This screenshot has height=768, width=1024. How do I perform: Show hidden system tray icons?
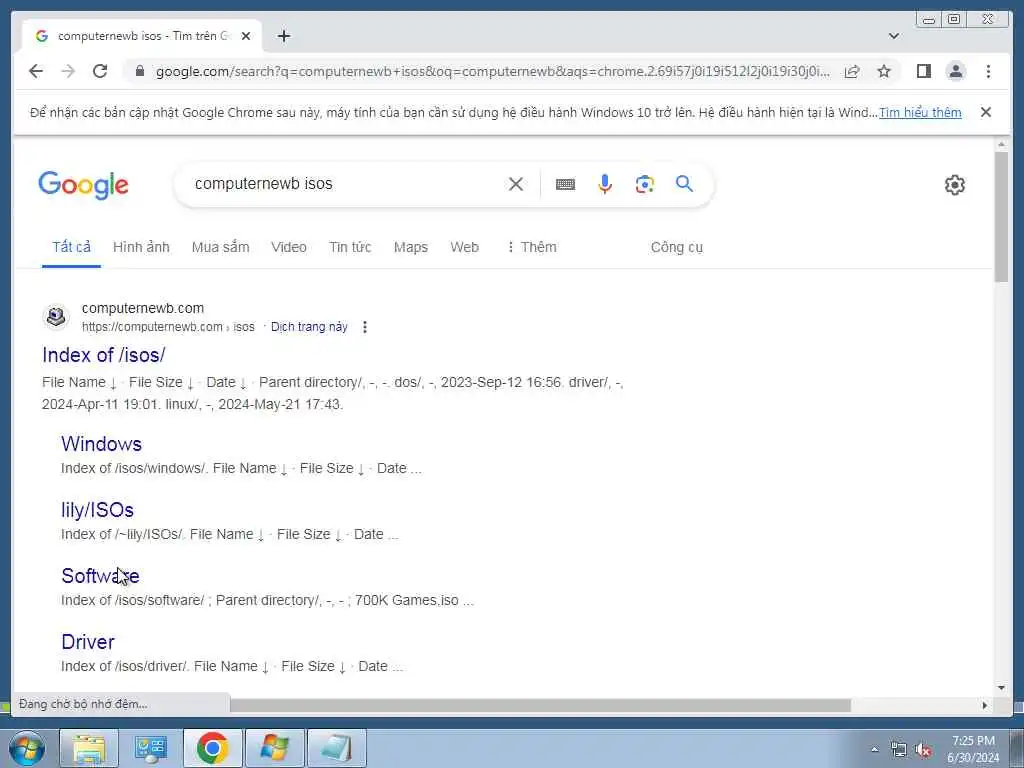(x=874, y=750)
